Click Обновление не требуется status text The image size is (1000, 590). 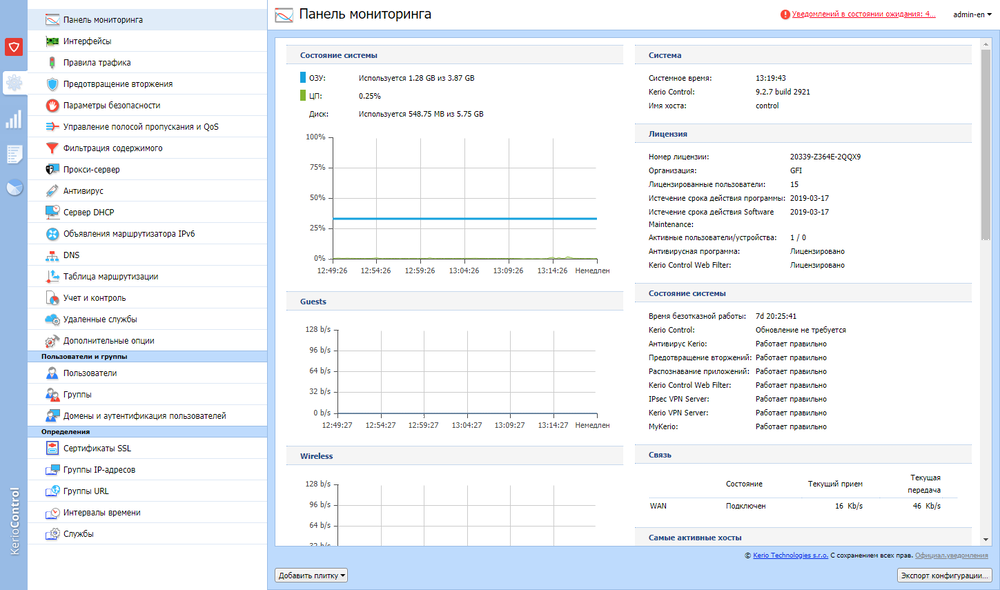tap(800, 330)
